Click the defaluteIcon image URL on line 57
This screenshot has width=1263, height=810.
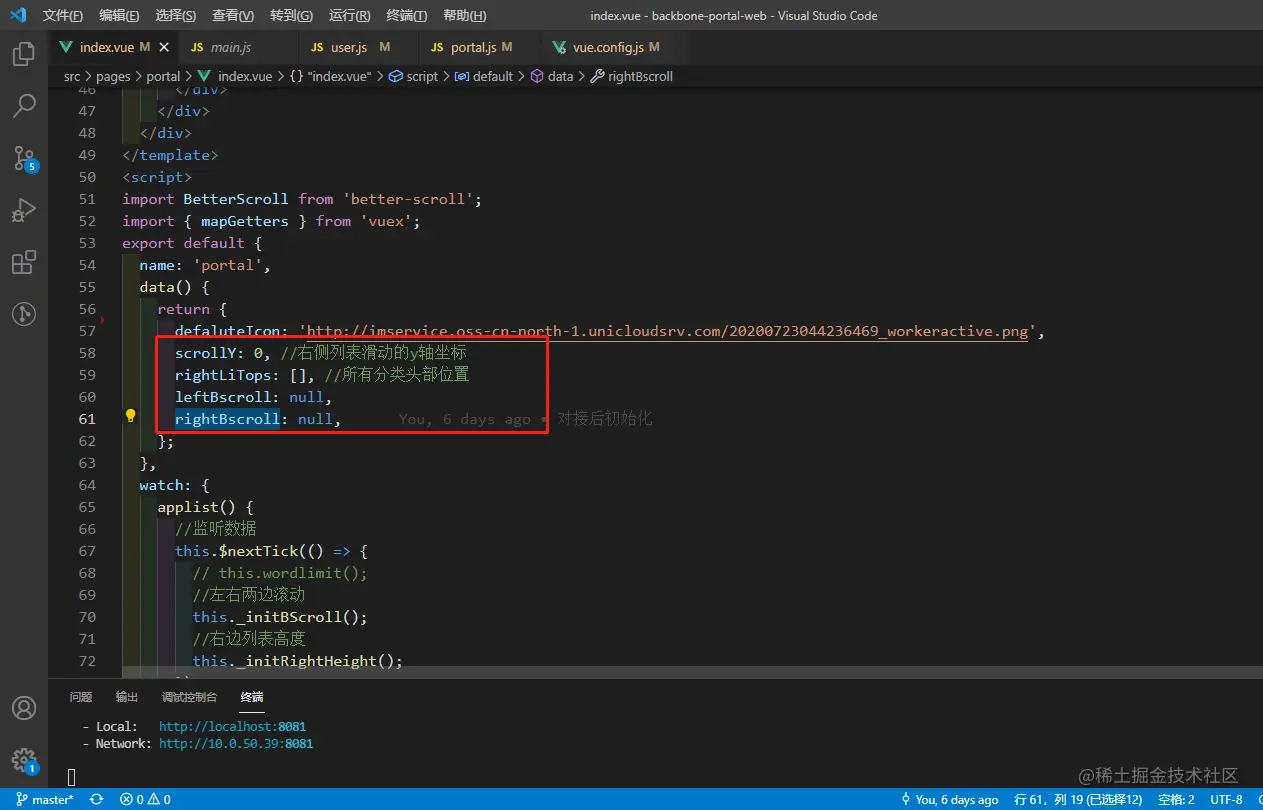click(x=667, y=331)
